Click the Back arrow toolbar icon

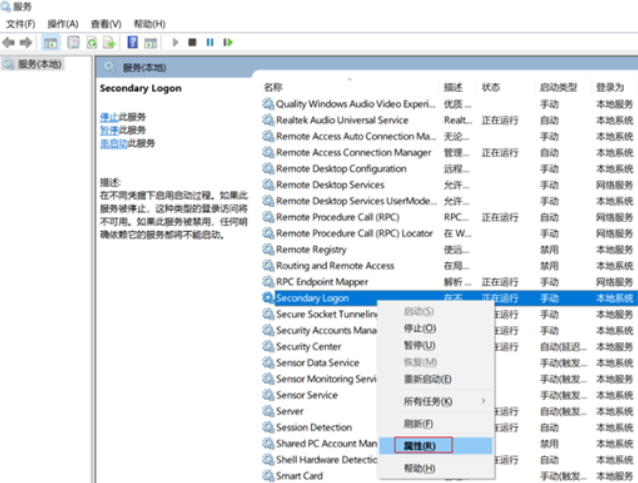9,42
